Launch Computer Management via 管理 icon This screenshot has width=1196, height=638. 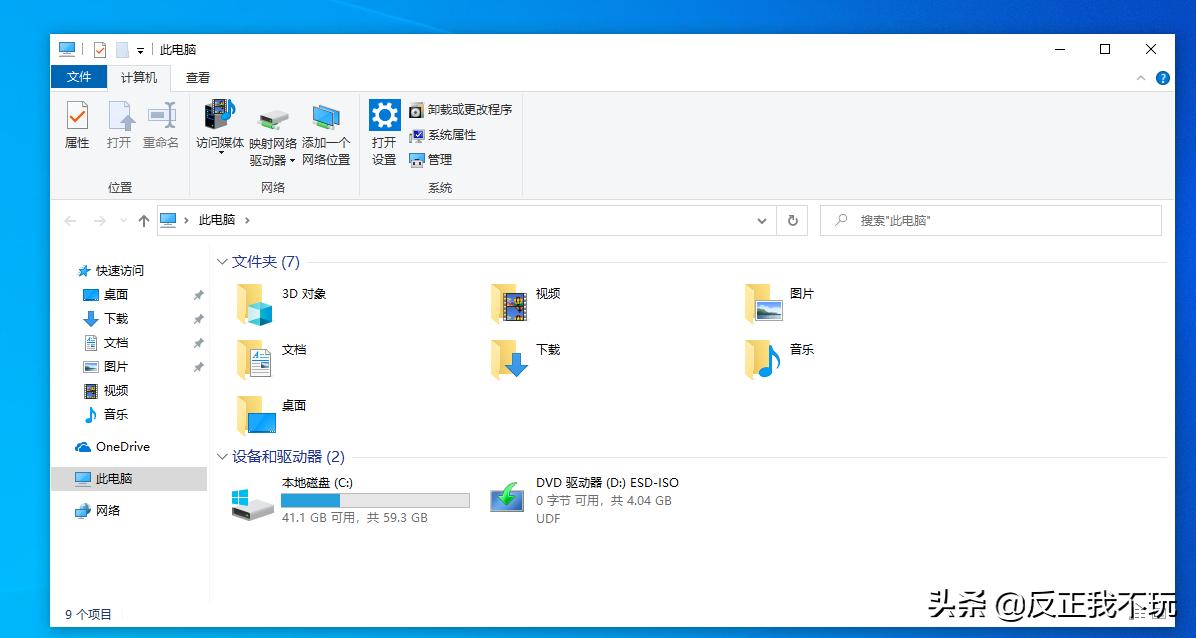[433, 159]
